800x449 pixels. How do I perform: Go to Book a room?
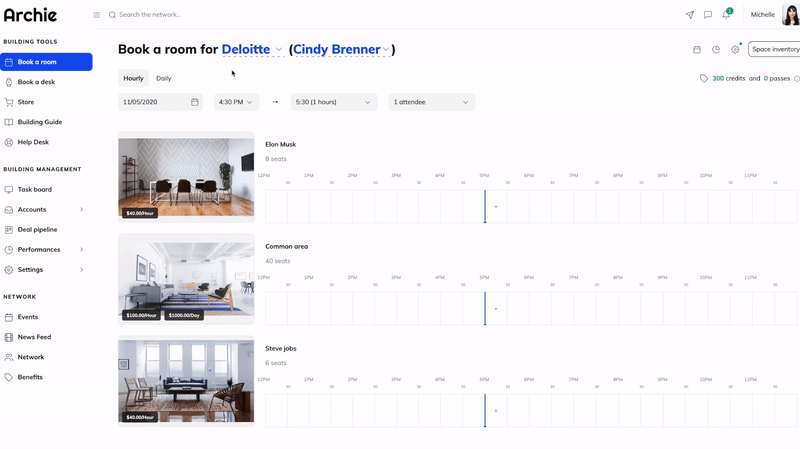coord(46,62)
